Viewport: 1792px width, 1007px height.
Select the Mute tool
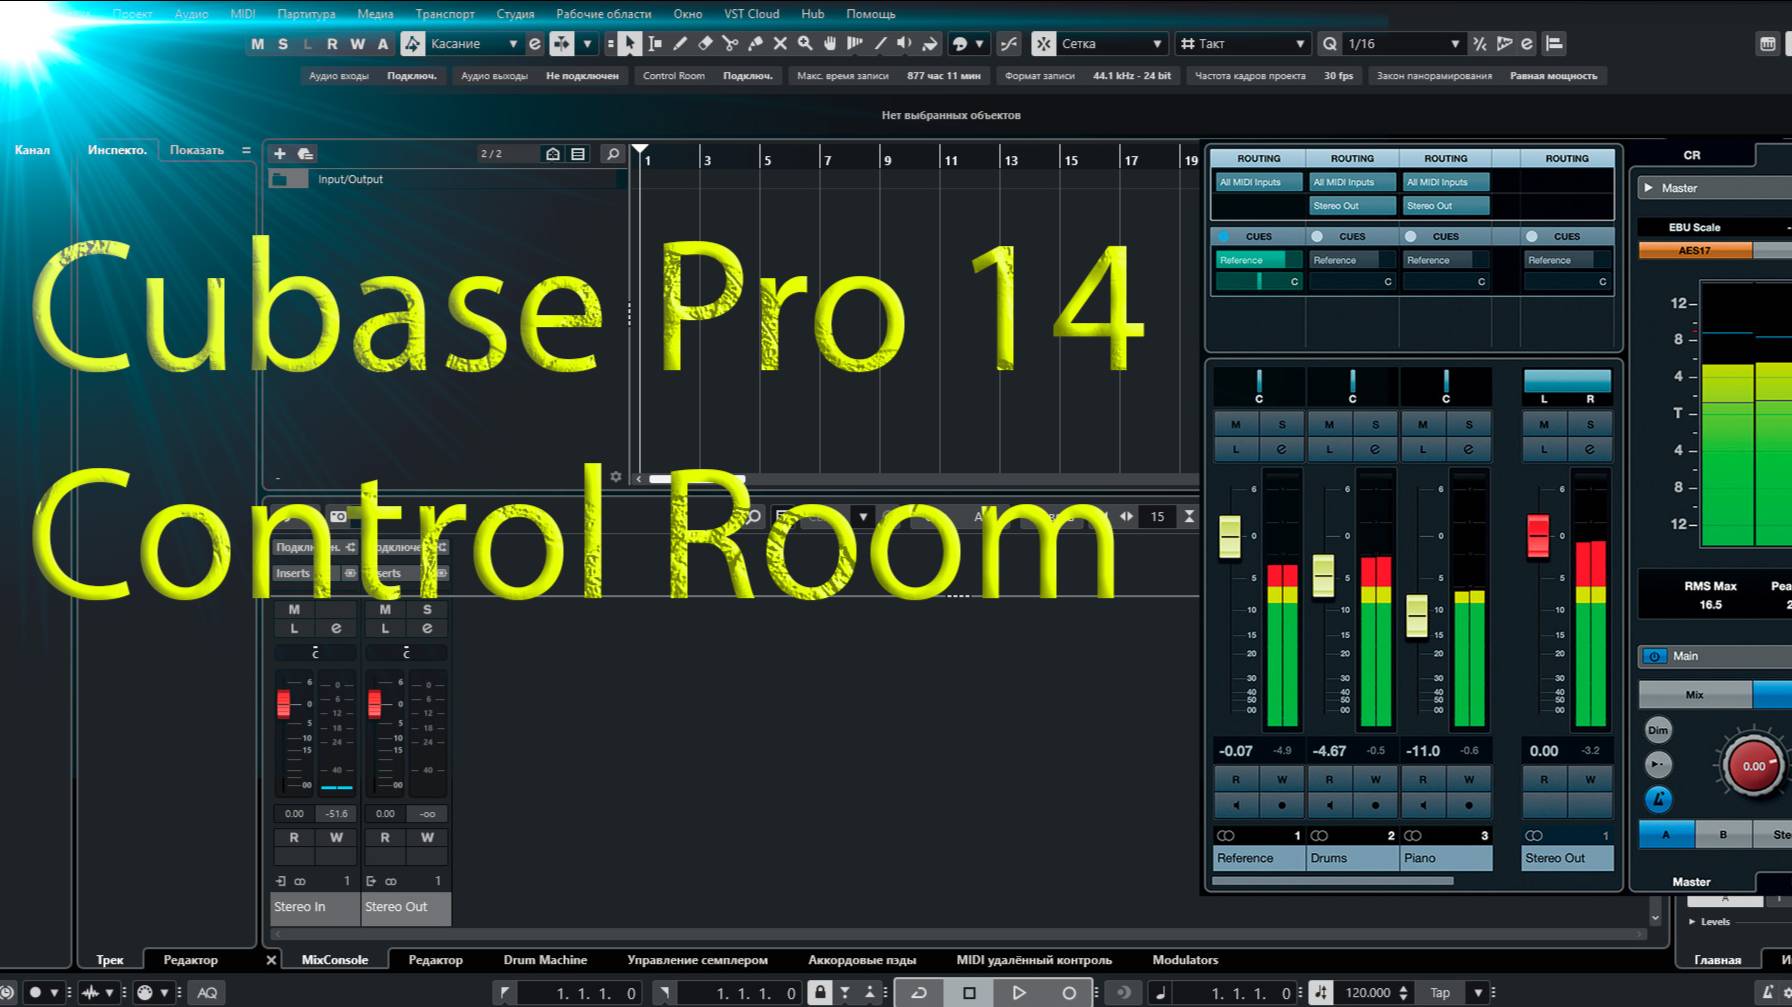tap(781, 44)
